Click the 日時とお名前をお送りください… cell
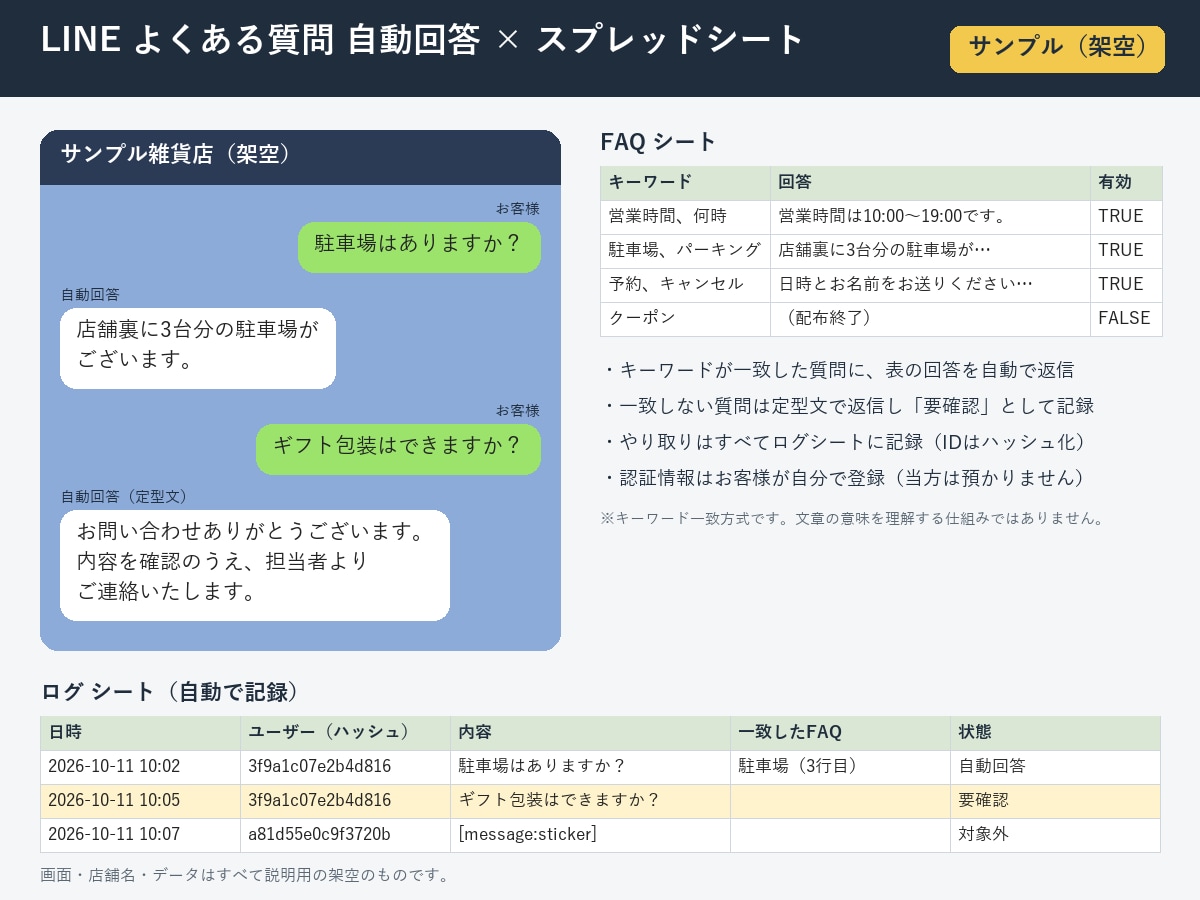The width and height of the screenshot is (1200, 900). coord(930,285)
